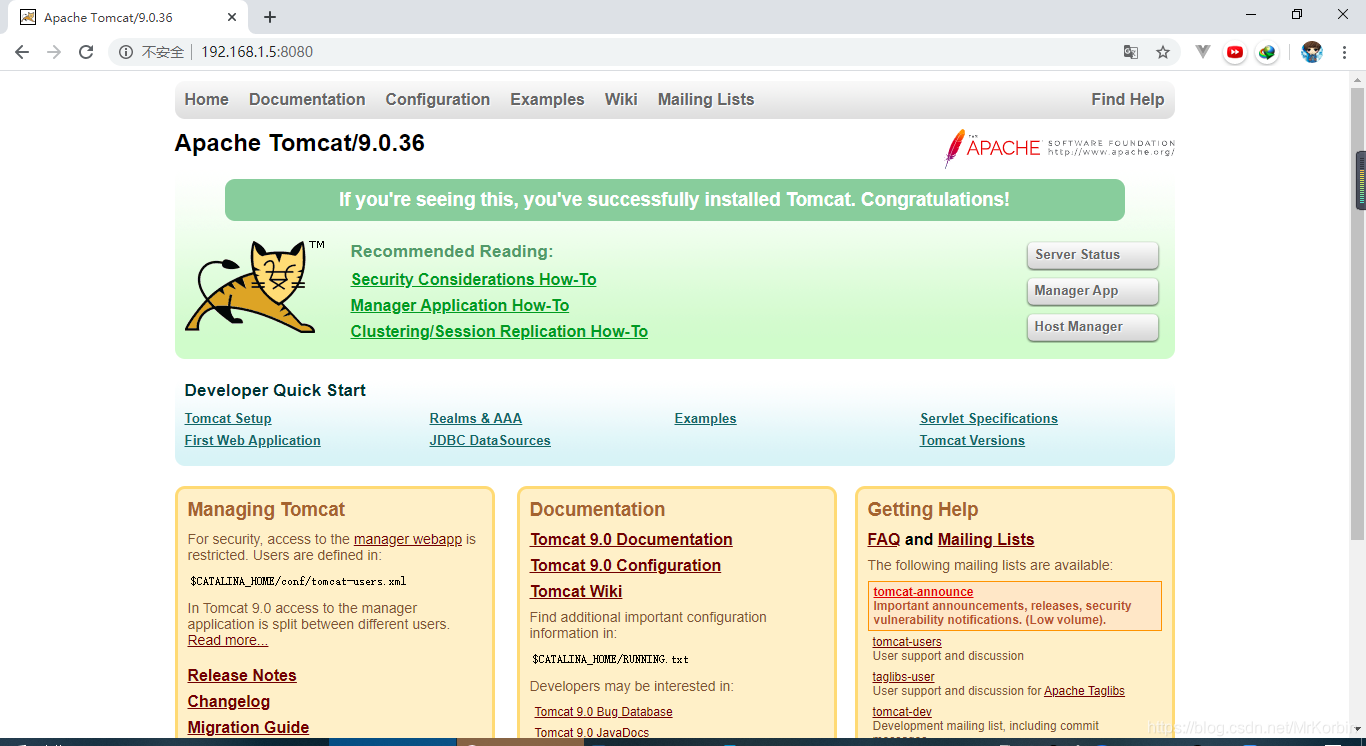Click the Server Status button

1092,255
